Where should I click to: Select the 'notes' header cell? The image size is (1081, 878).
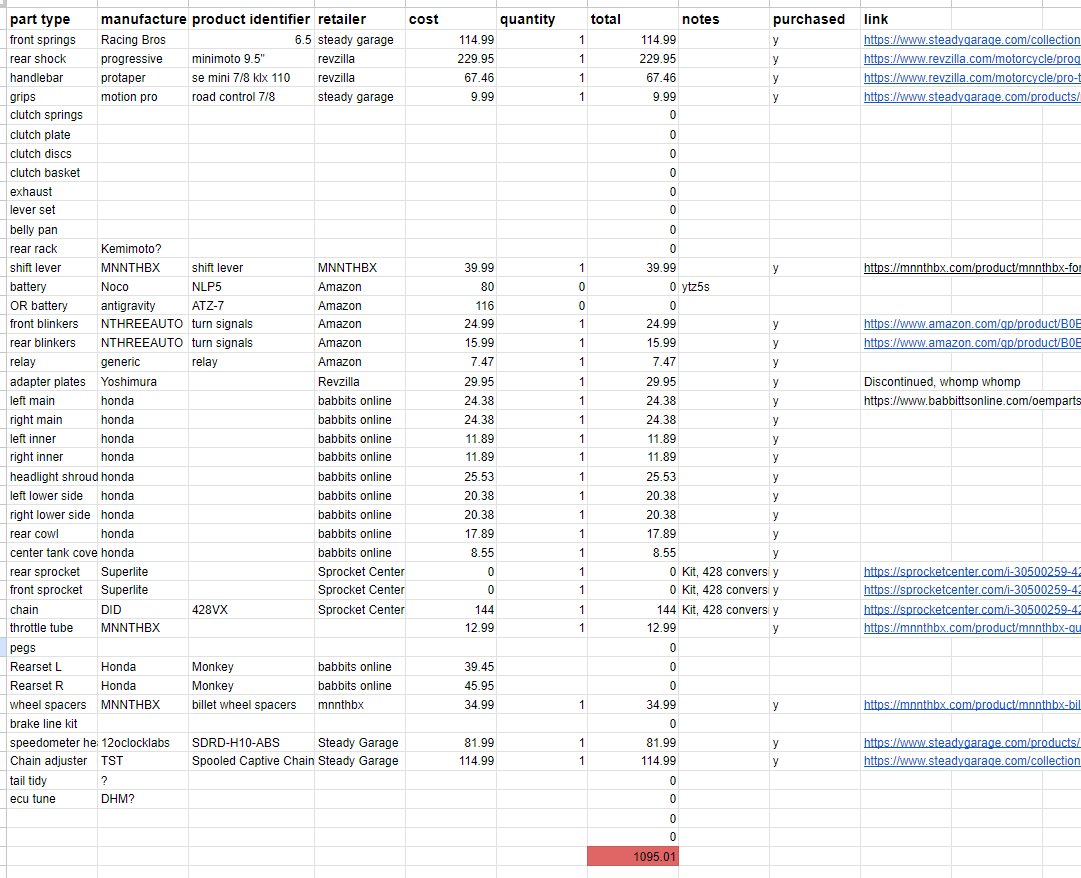click(x=724, y=19)
